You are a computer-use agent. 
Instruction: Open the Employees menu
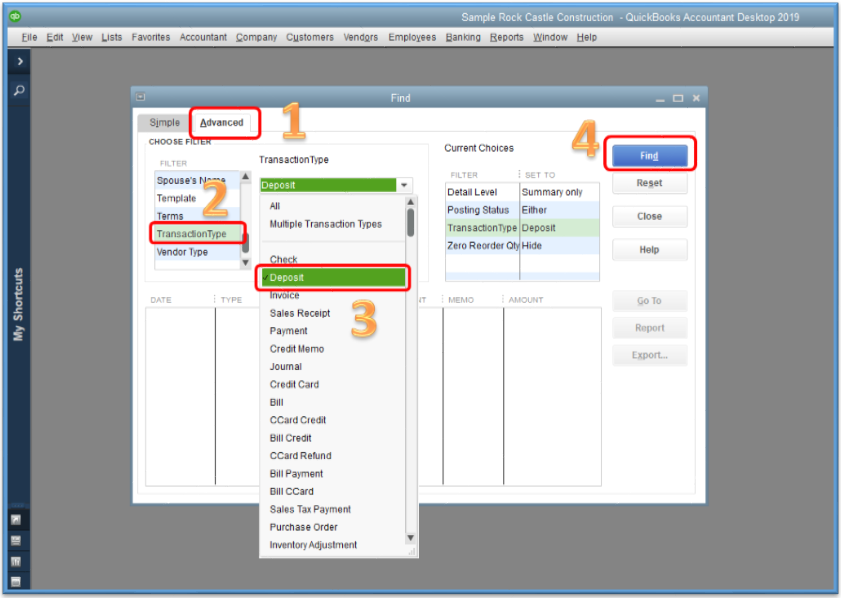point(412,37)
